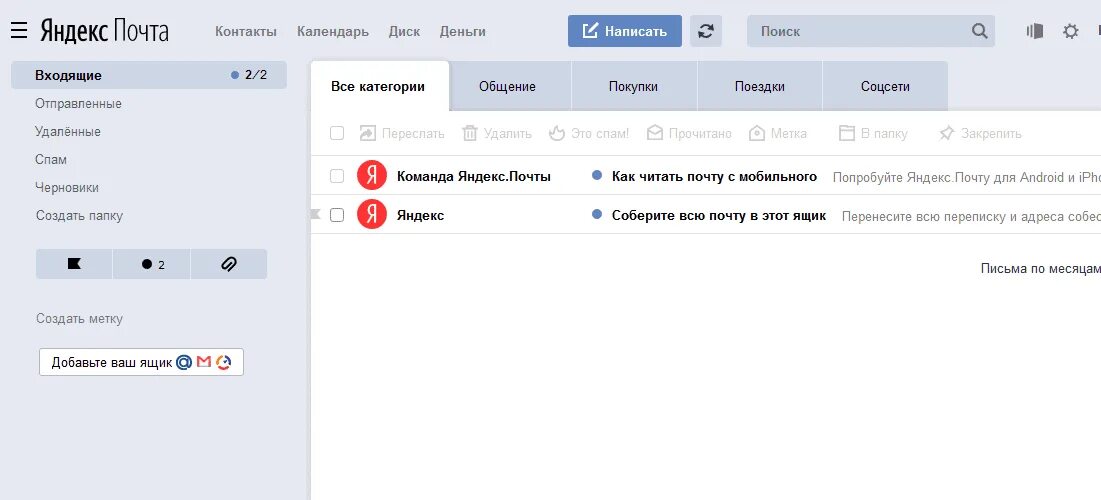Toggle unread dot on 'Как читать почту' message
The image size is (1101, 500).
click(597, 176)
